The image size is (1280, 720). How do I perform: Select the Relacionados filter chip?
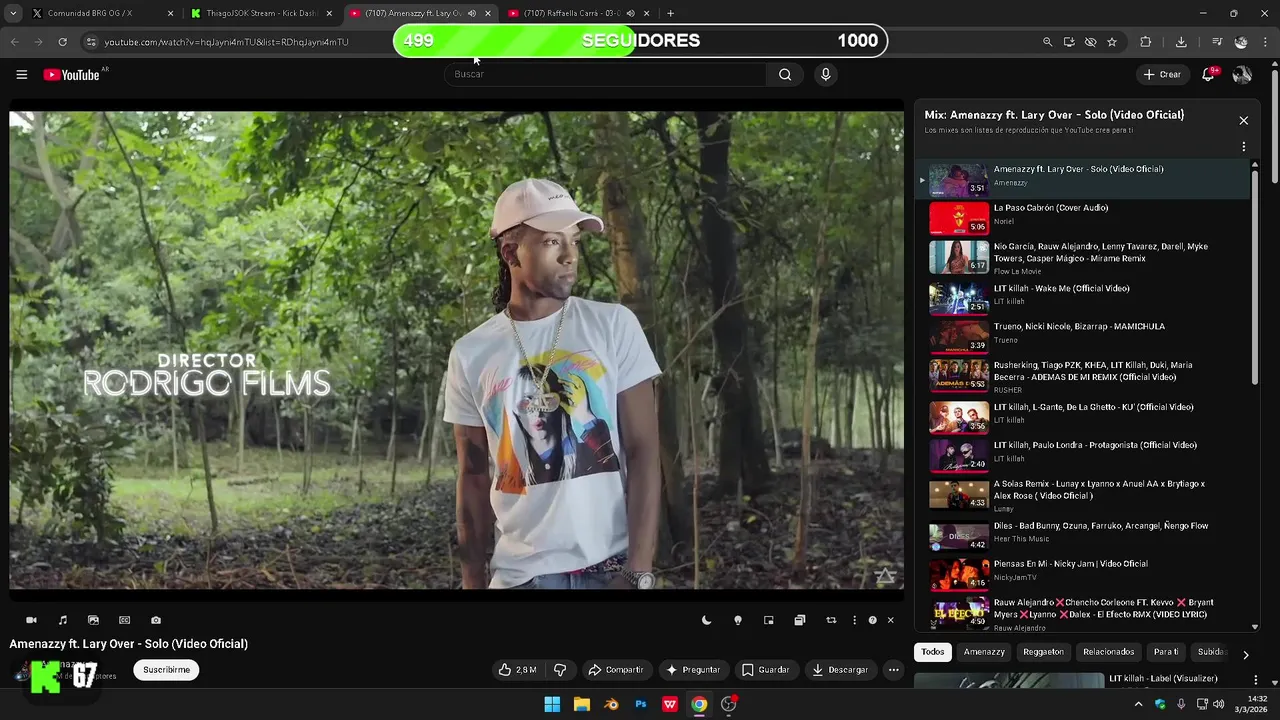pos(1108,652)
